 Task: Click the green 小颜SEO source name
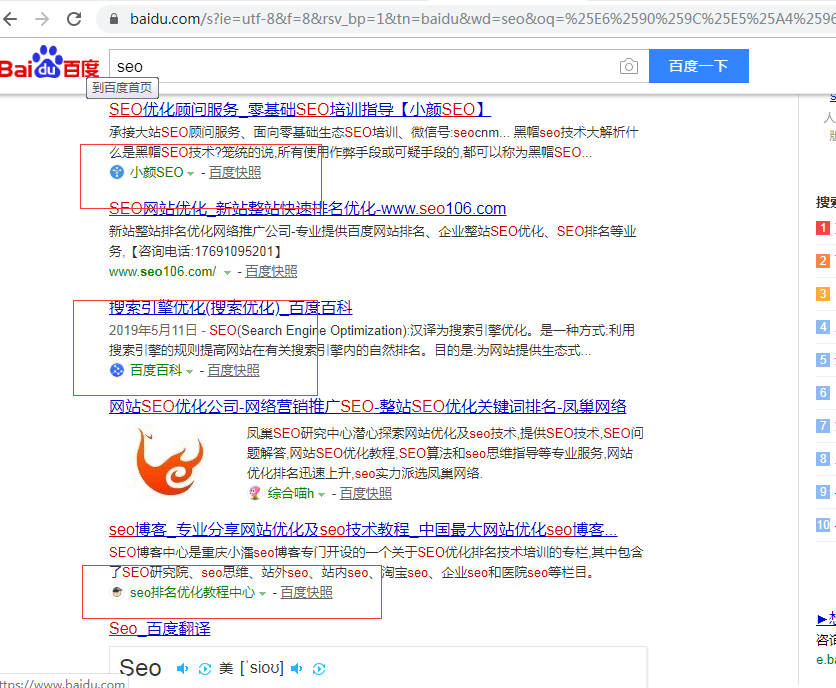156,172
